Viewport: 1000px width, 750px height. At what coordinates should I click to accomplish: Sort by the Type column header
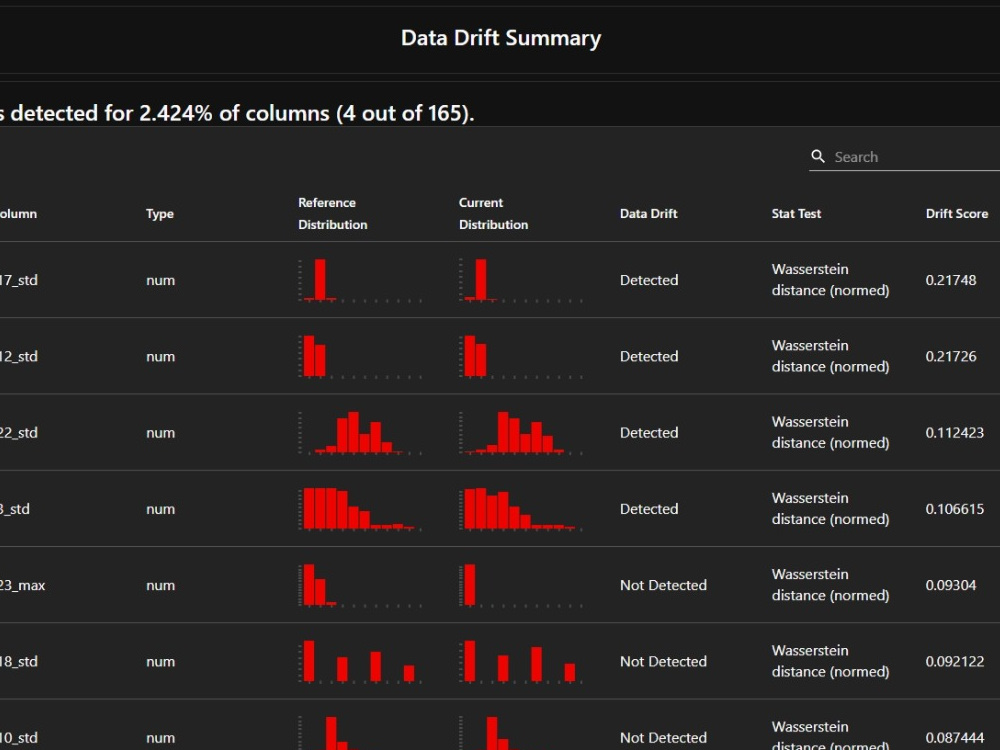click(x=159, y=214)
